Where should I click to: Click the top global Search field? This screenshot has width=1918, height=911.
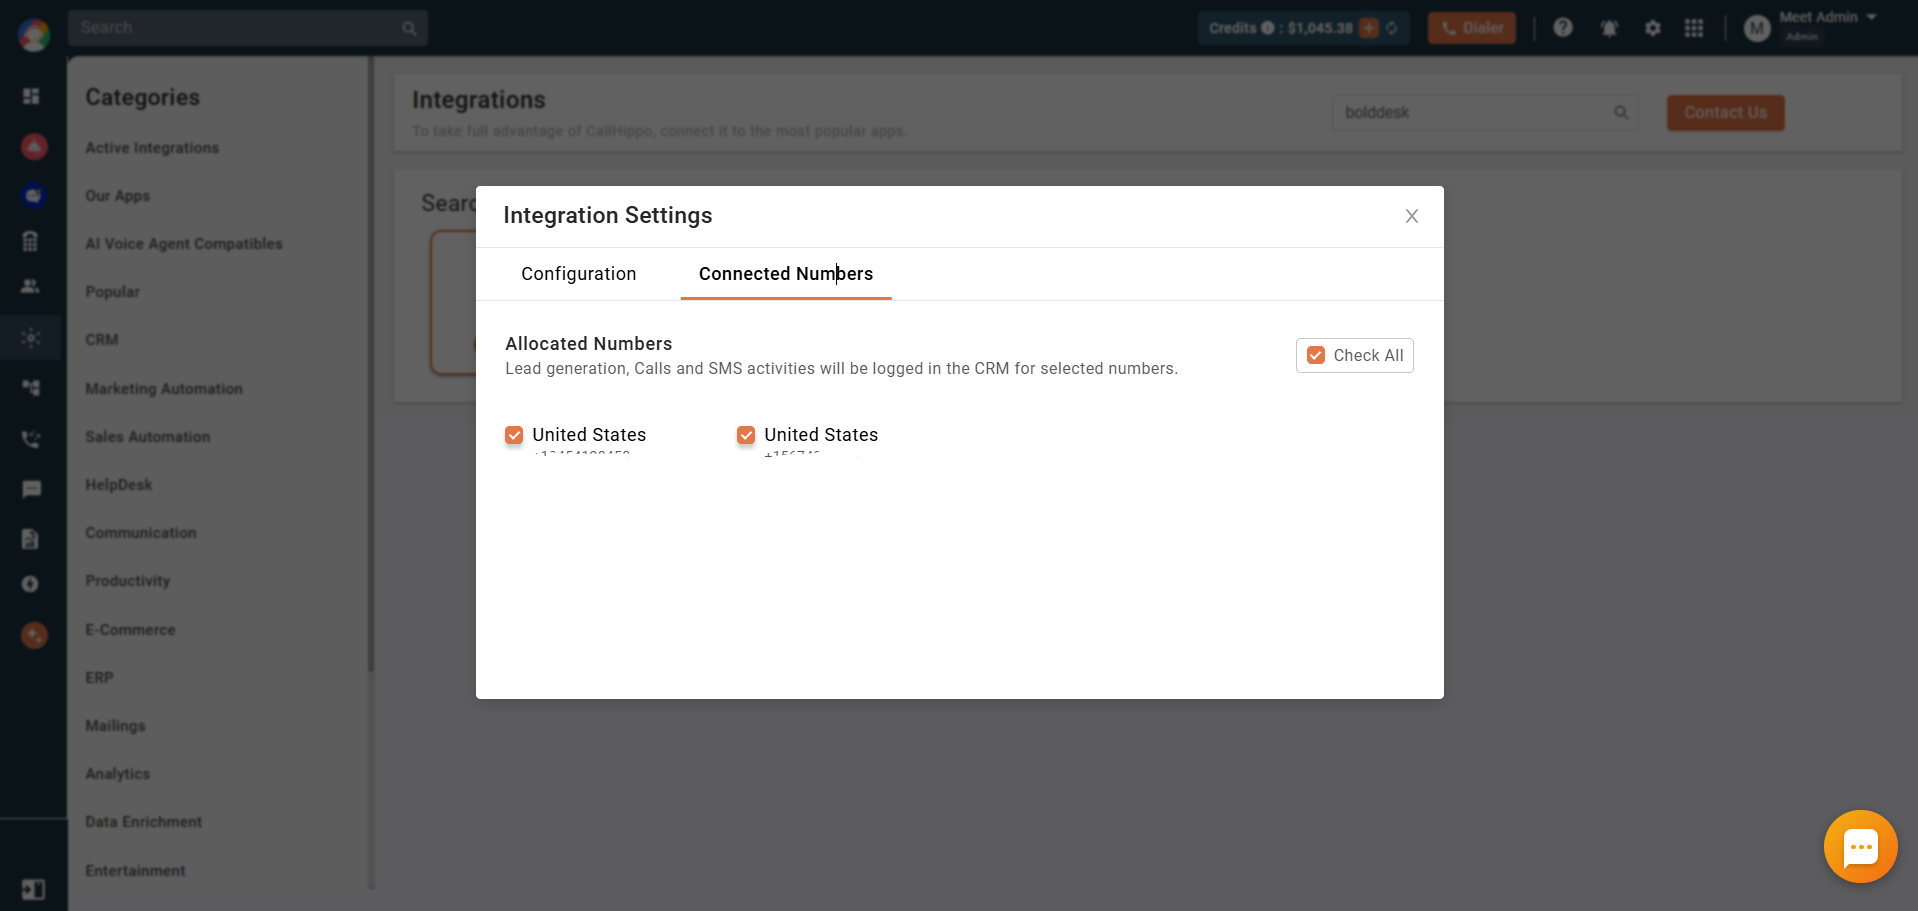[x=247, y=28]
